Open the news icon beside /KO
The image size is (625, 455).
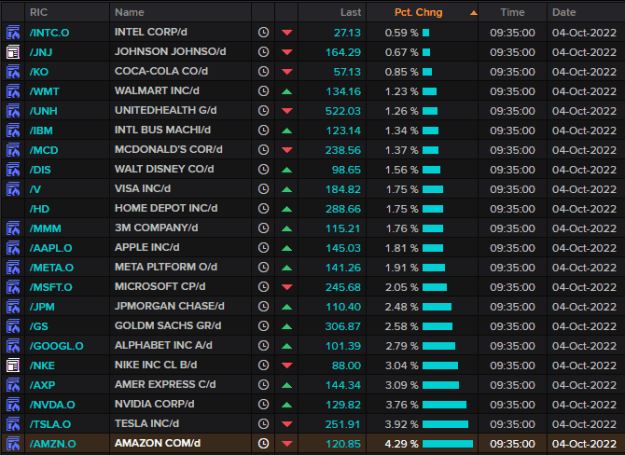(13, 72)
